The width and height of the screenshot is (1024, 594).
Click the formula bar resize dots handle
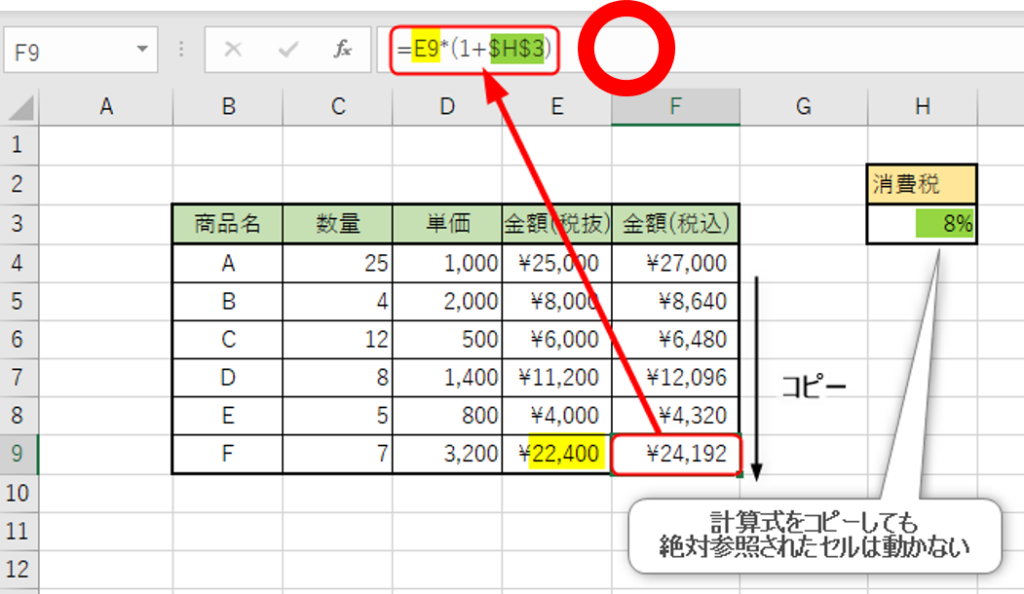181,49
